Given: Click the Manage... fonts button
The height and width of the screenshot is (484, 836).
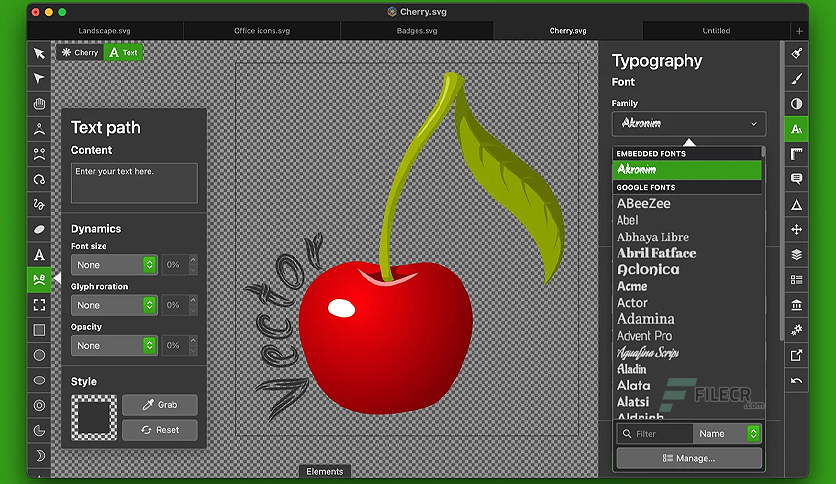Looking at the screenshot, I should tap(689, 458).
